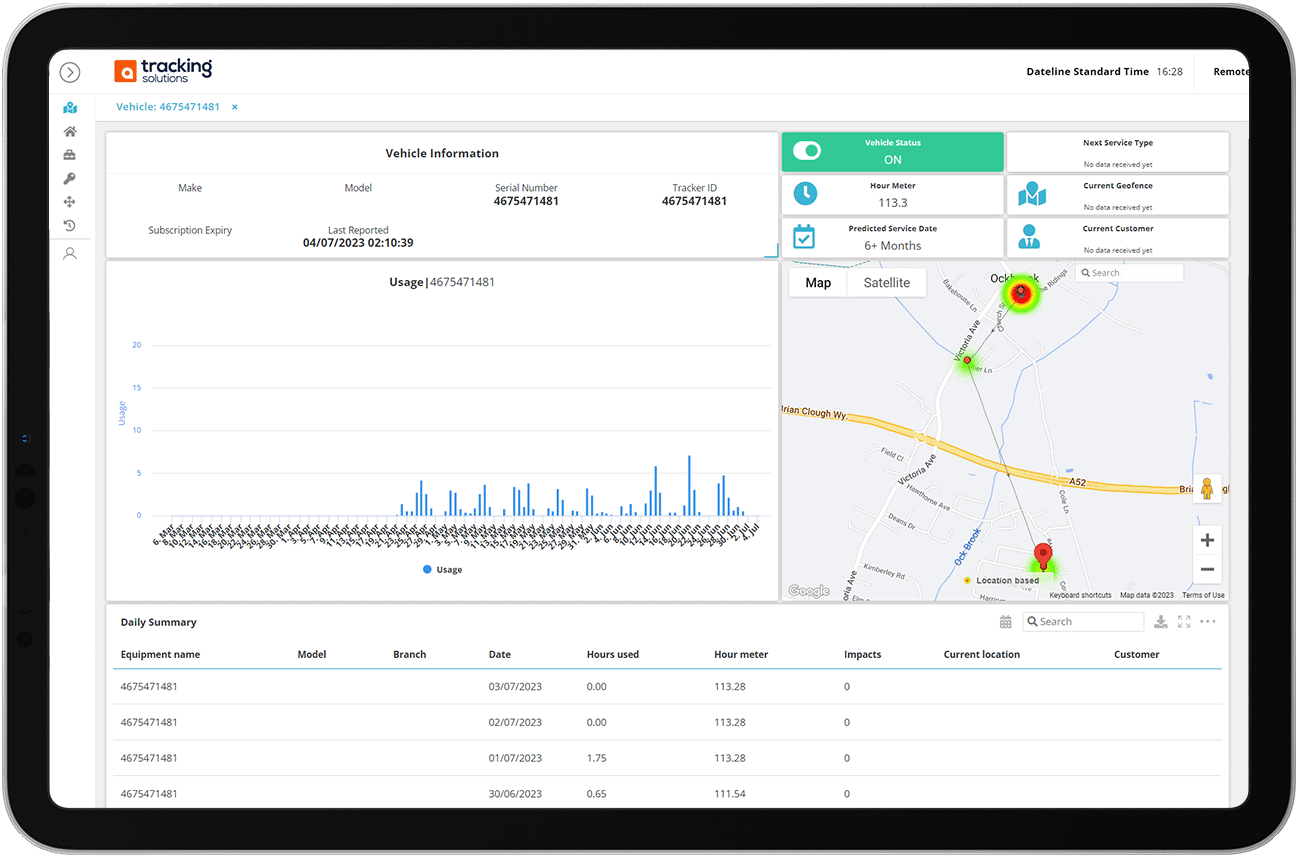The height and width of the screenshot is (857, 1300).
Task: Zoom in on the map
Action: 1207,541
